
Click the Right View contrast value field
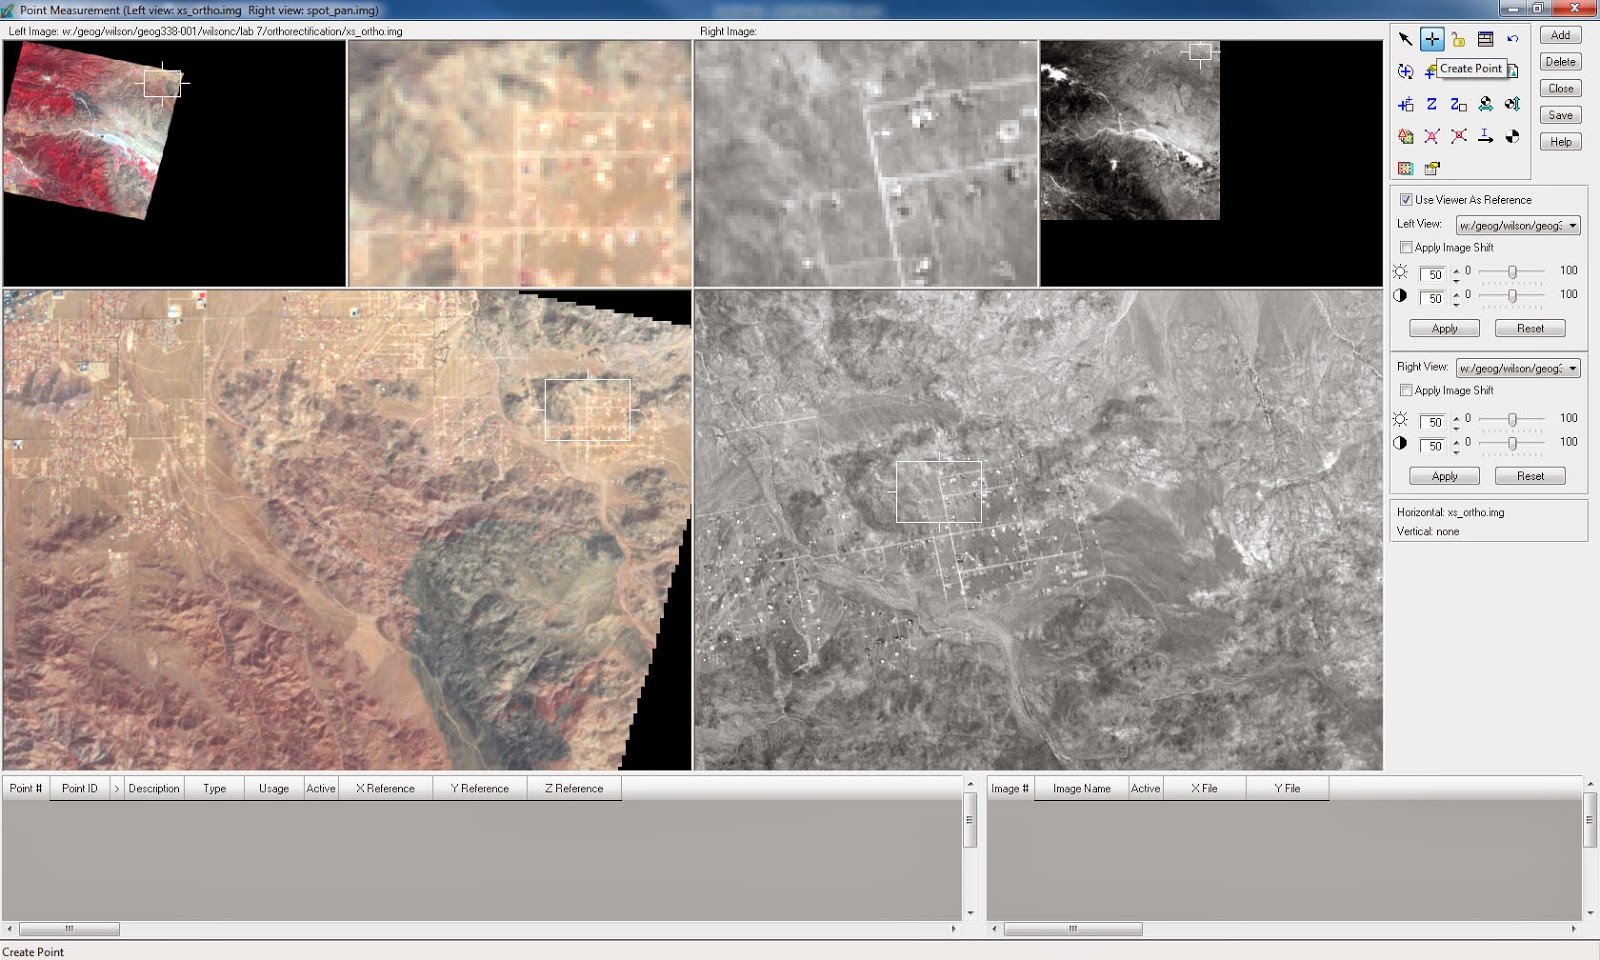pyautogui.click(x=1434, y=446)
